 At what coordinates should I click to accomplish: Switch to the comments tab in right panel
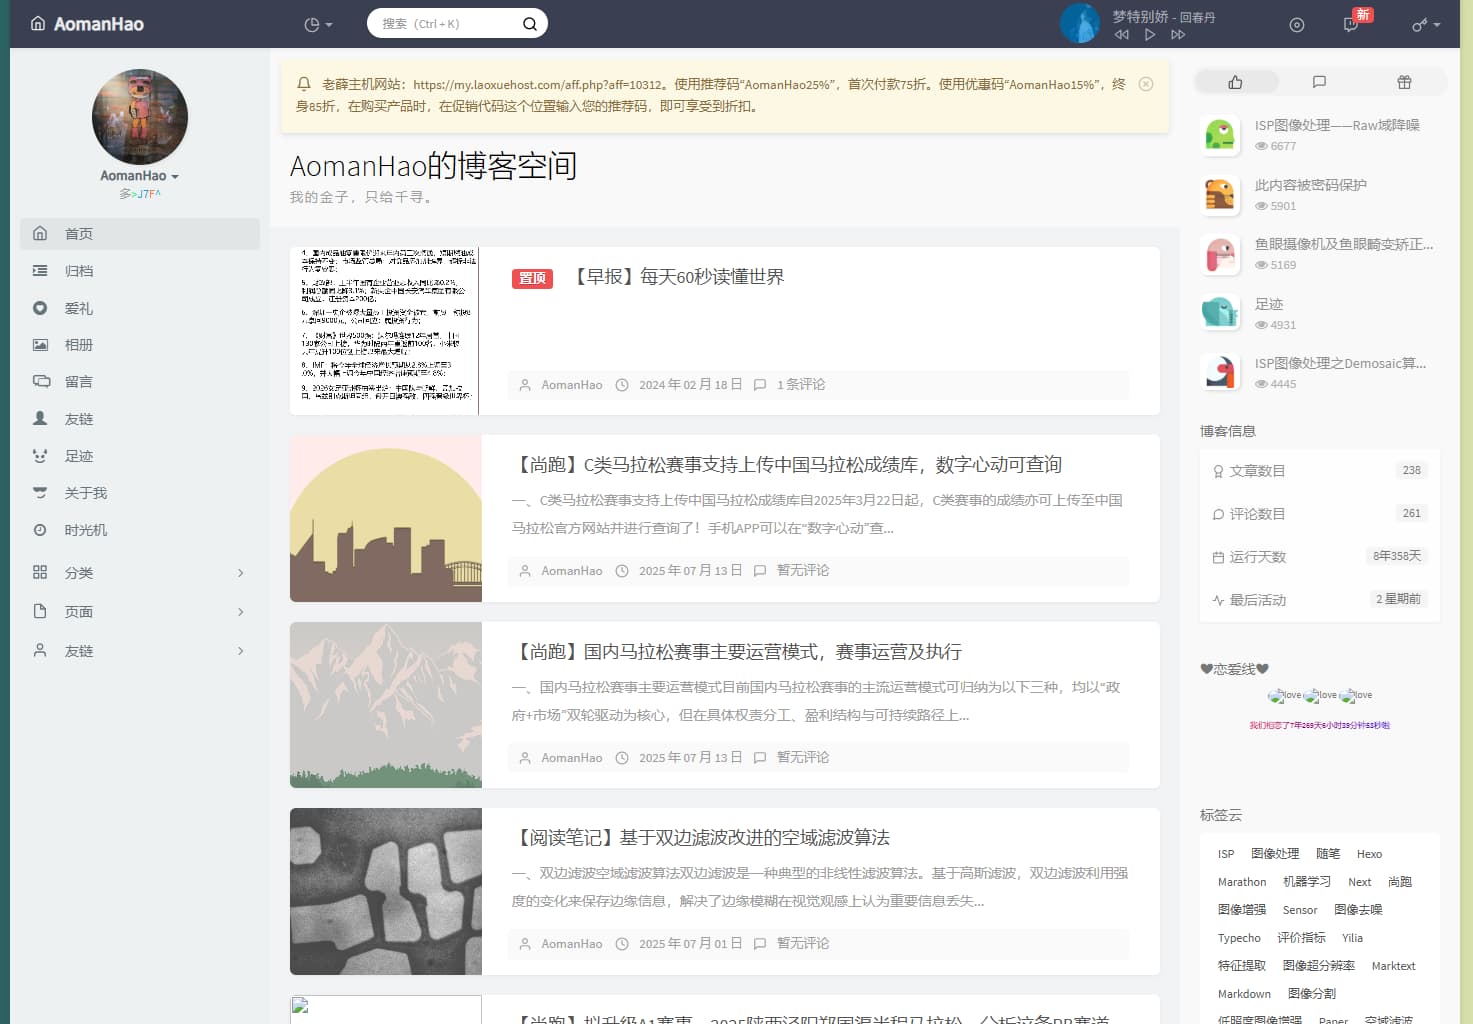click(1319, 82)
